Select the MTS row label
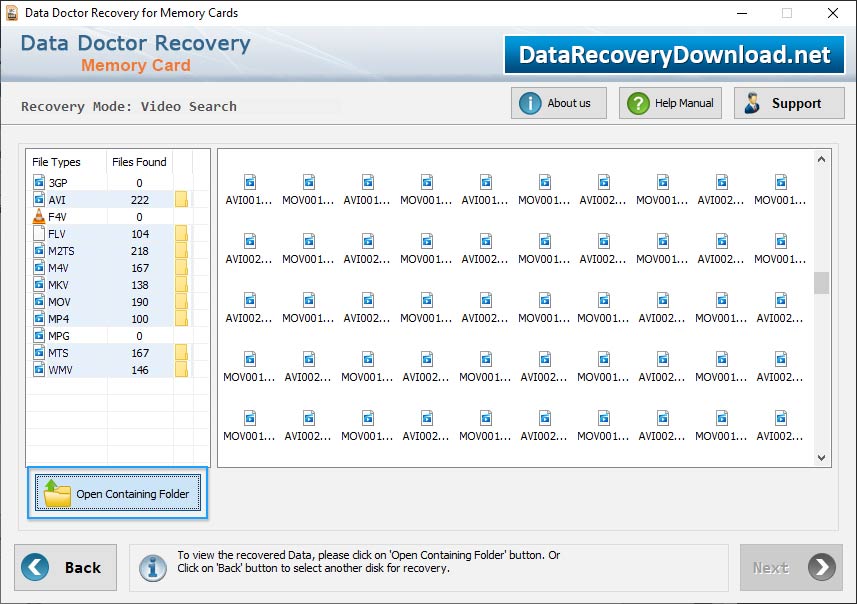 tap(58, 353)
